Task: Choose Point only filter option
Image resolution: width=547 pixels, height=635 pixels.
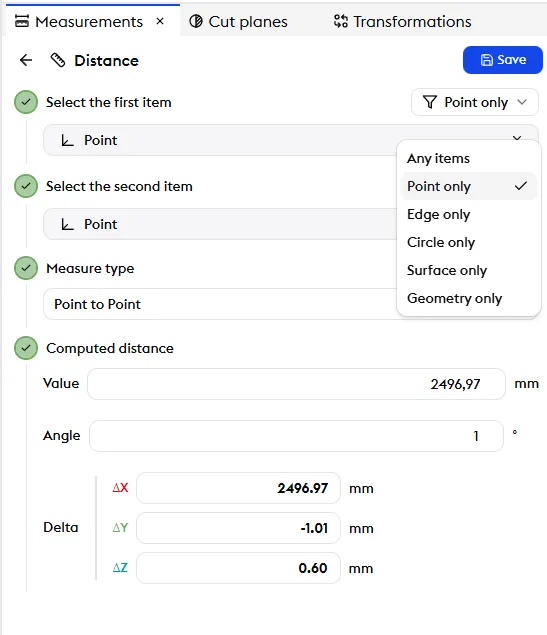Action: pyautogui.click(x=469, y=186)
